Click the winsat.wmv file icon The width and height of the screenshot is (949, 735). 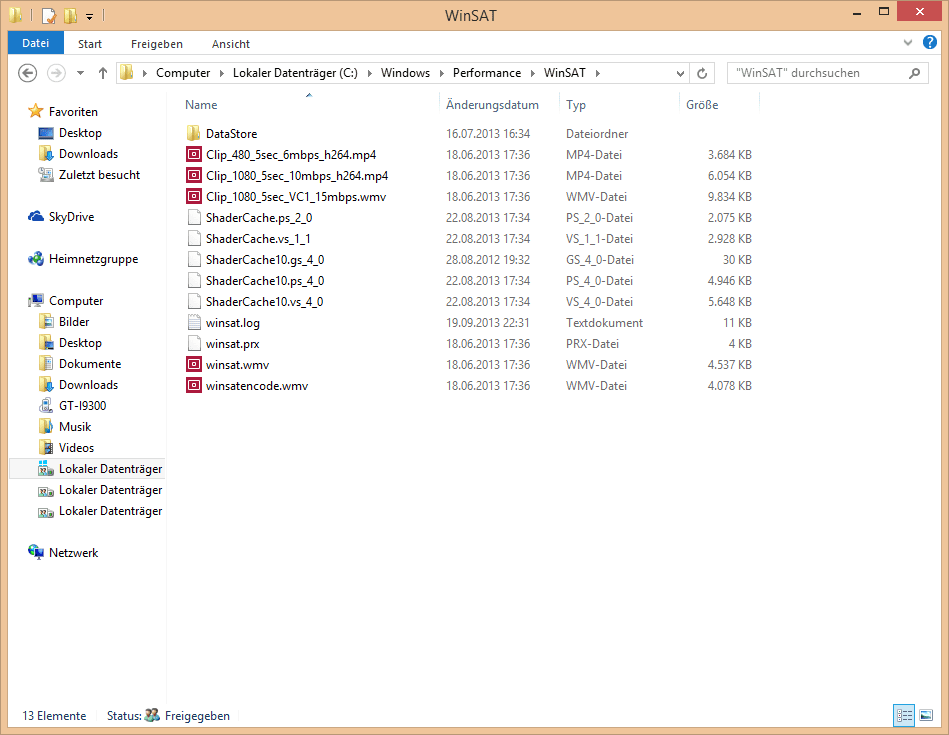194,364
